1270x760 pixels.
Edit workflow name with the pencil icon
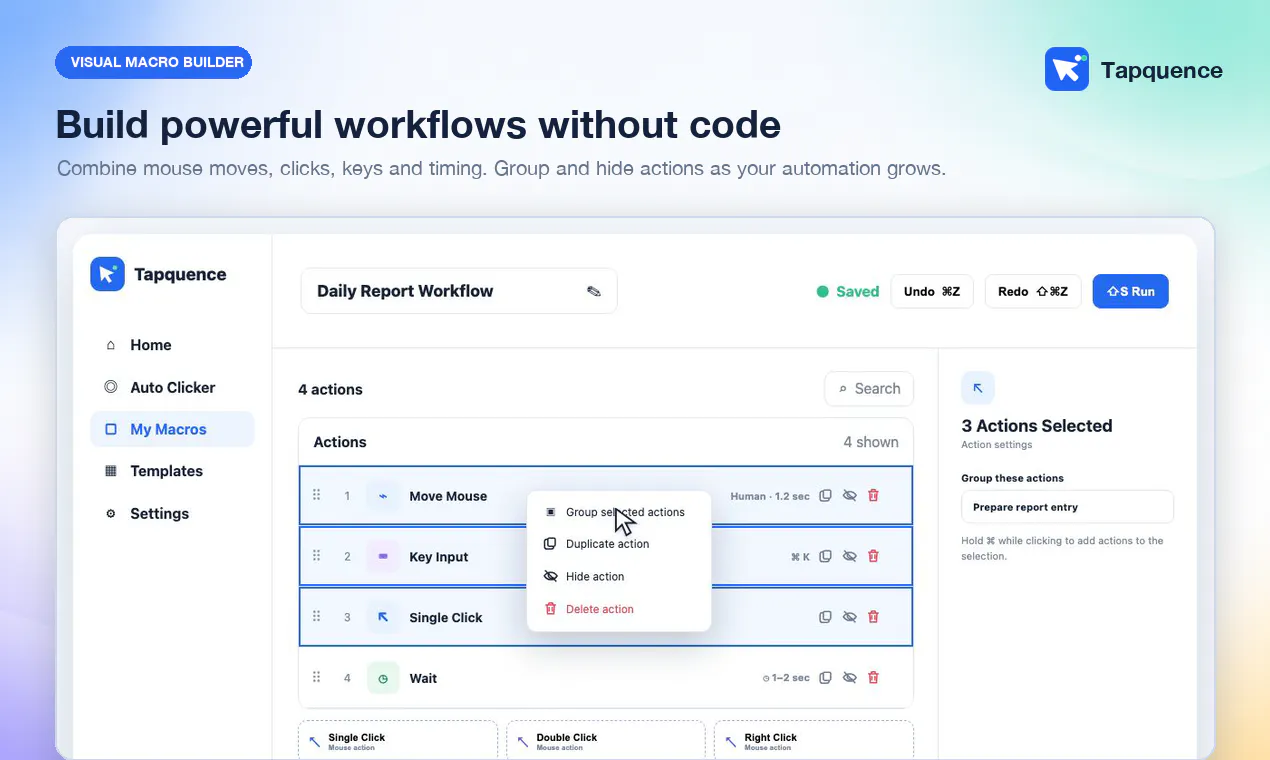coord(594,291)
